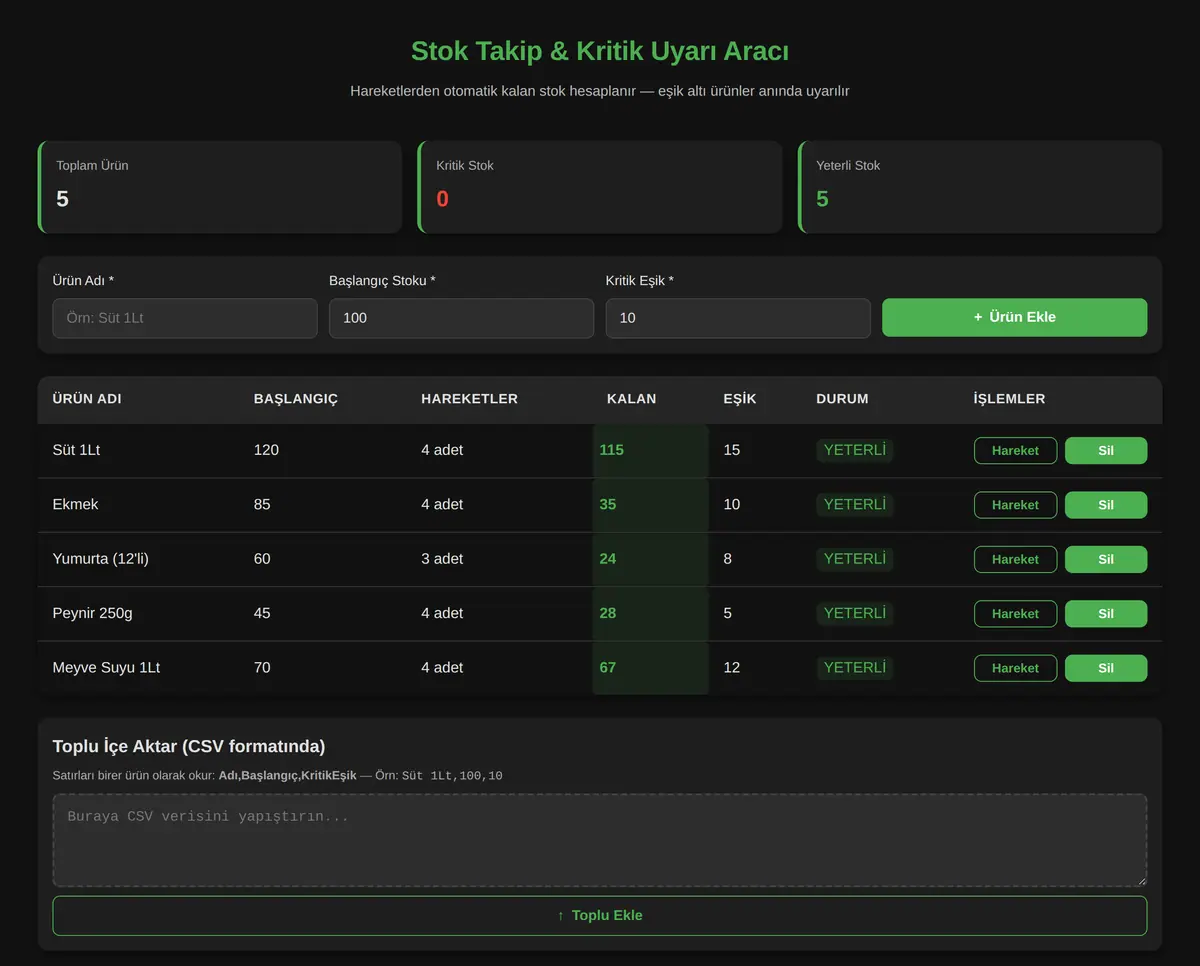Delete the Süt 1Lt row with Sil
This screenshot has height=966, width=1200.
coord(1106,450)
